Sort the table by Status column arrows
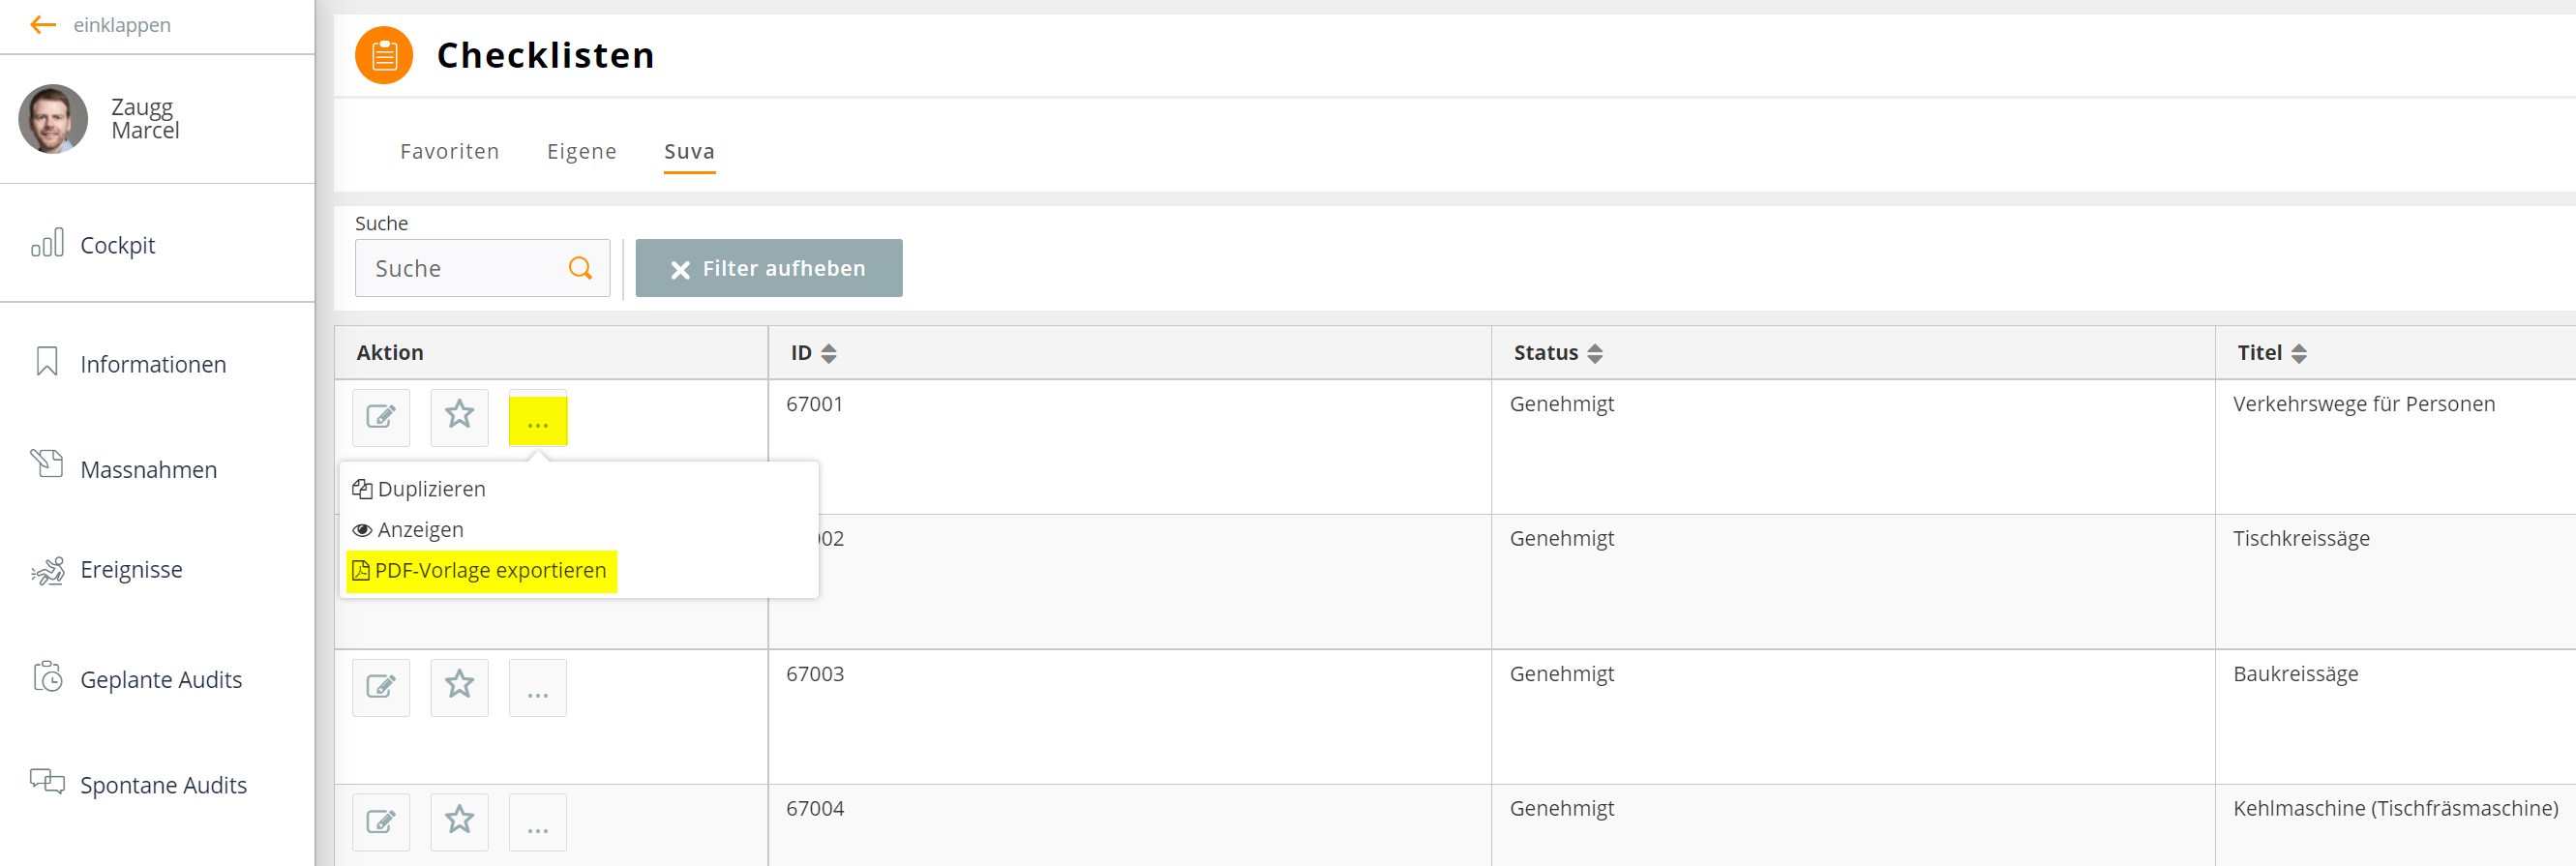 point(1594,353)
